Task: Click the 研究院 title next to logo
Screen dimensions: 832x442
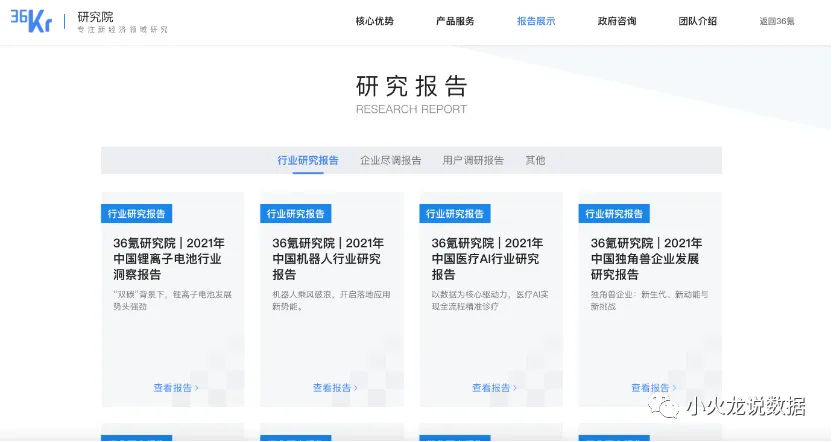Action: [96, 17]
